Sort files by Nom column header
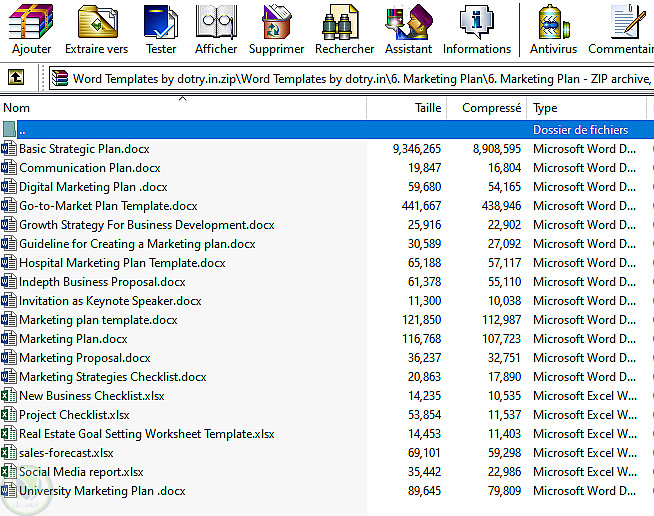The height and width of the screenshot is (516, 654). [183, 108]
